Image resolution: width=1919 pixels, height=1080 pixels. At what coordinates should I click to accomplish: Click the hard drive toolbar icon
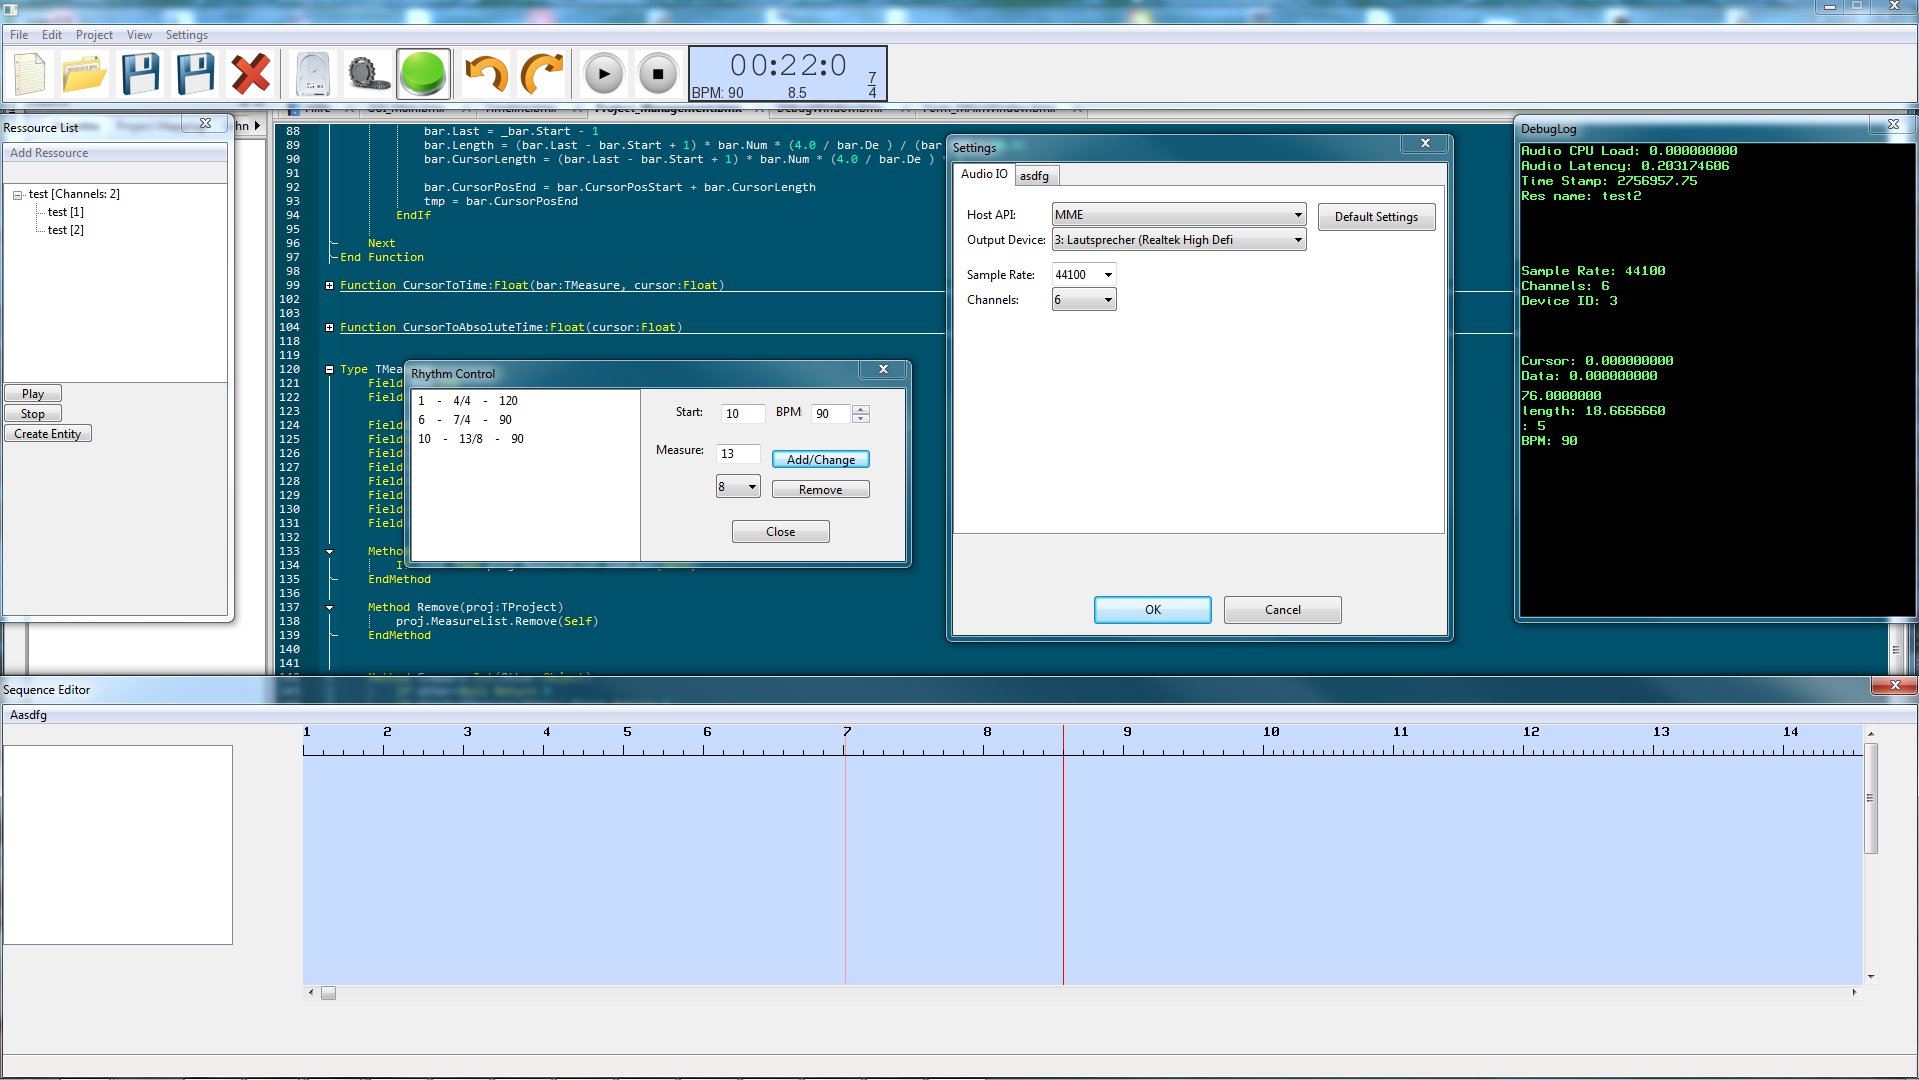pos(313,74)
